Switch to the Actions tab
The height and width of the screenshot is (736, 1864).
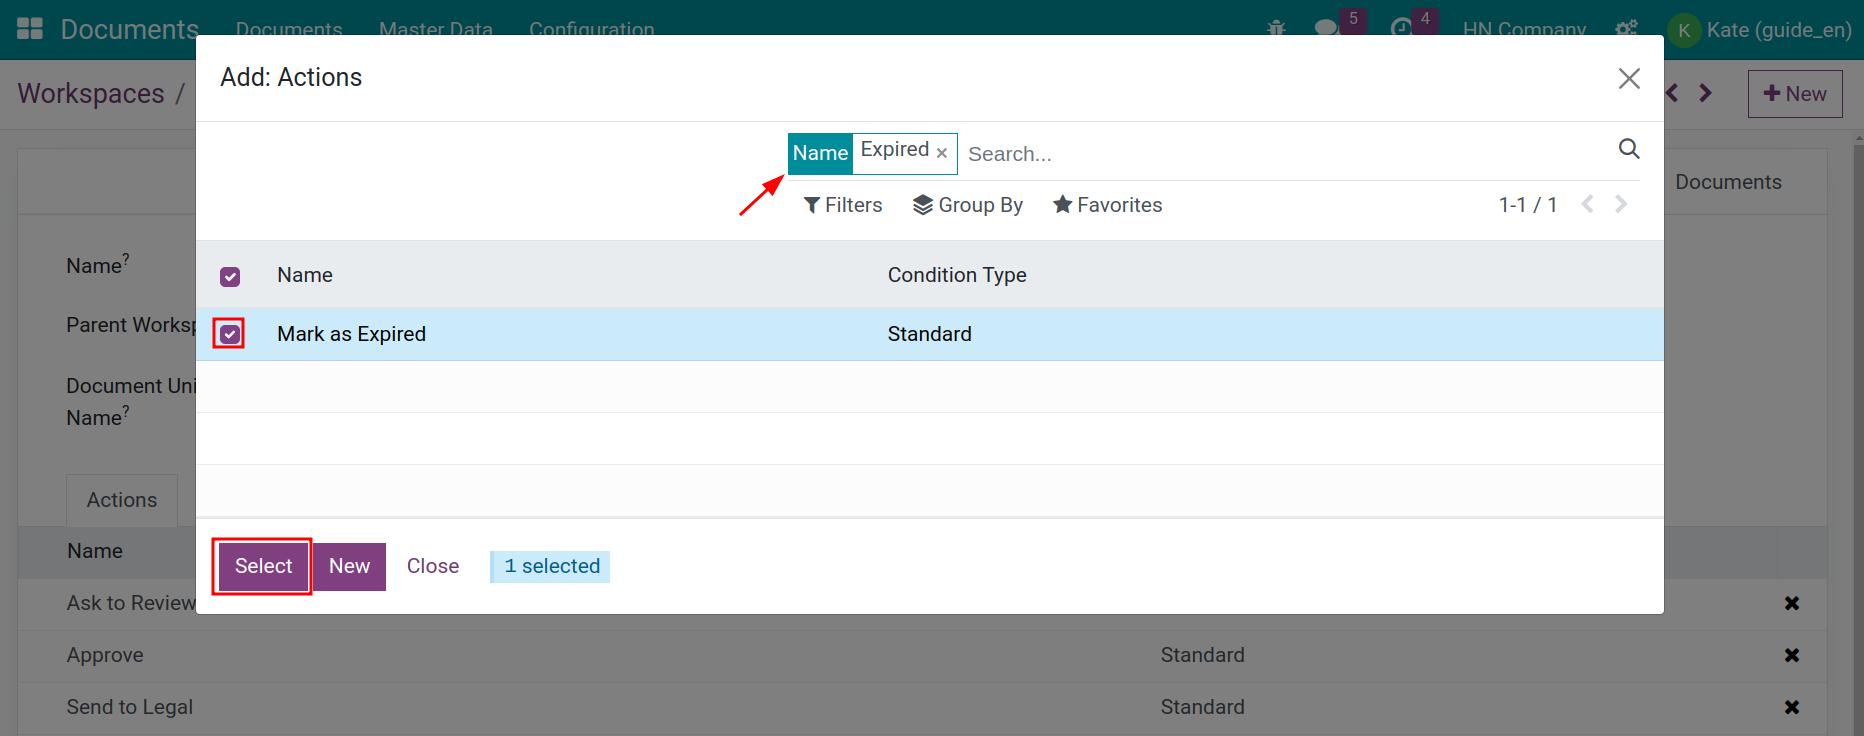pyautogui.click(x=122, y=500)
